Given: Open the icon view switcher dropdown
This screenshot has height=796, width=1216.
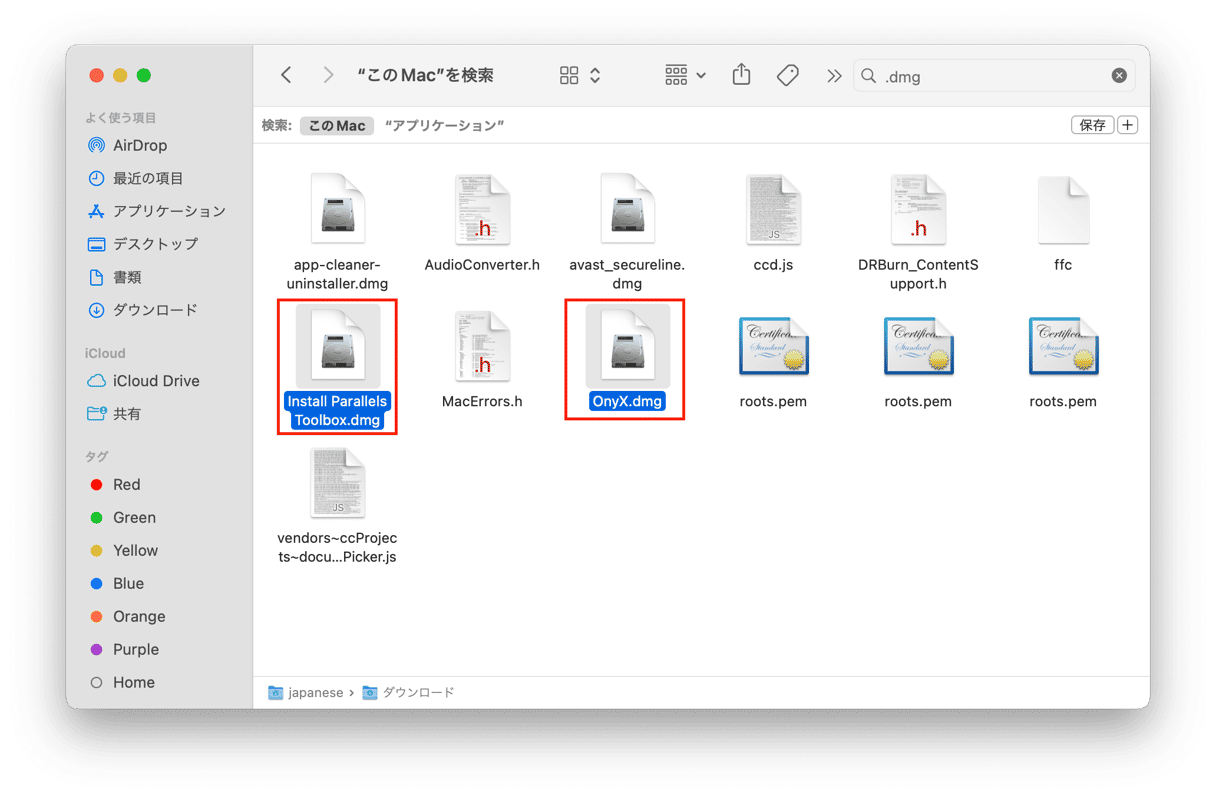Looking at the screenshot, I should coord(580,75).
